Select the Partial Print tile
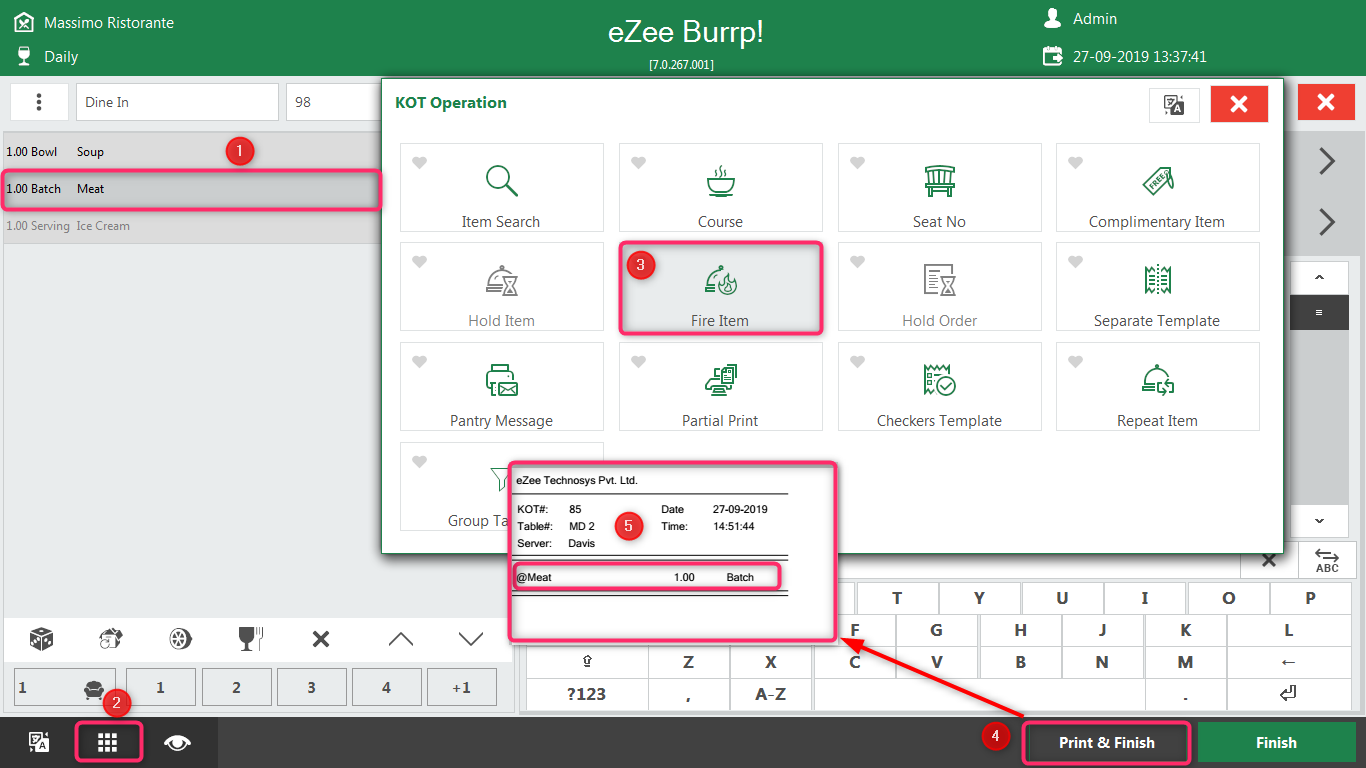This screenshot has width=1366, height=768. pyautogui.click(x=720, y=387)
